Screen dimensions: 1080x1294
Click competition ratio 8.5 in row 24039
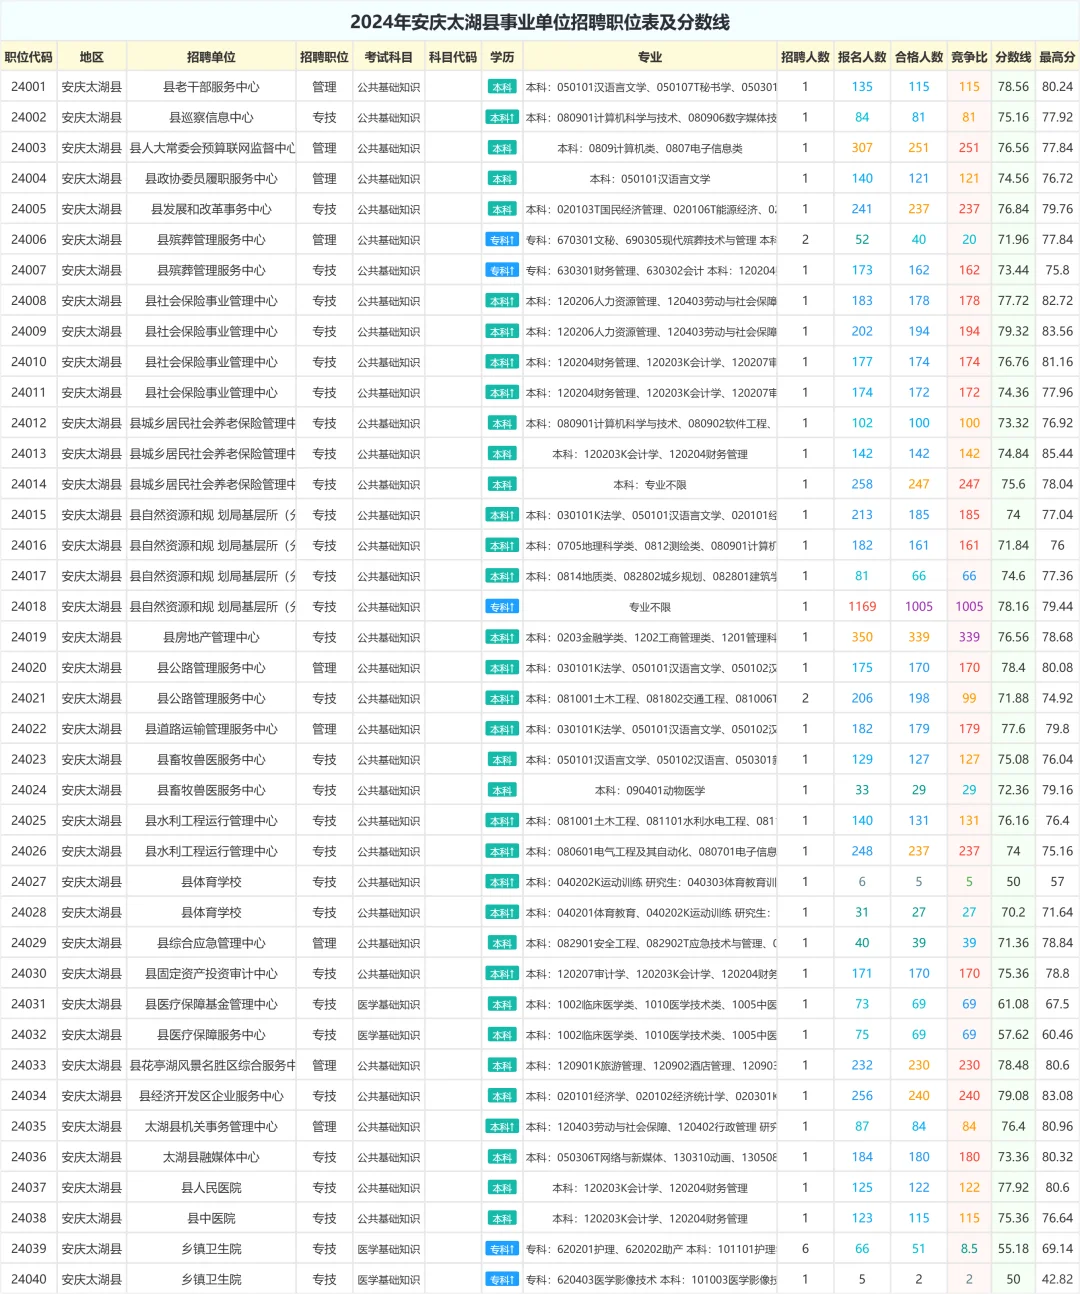point(969,1249)
